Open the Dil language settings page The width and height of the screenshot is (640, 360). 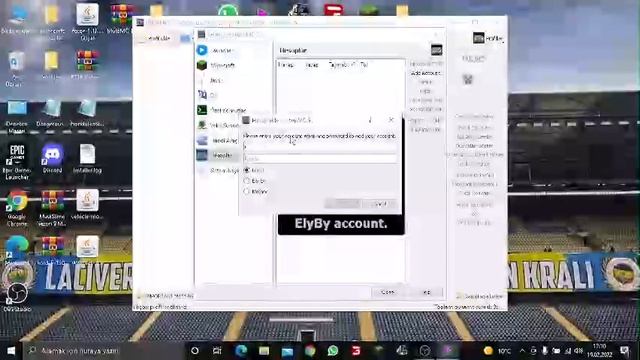pos(208,95)
